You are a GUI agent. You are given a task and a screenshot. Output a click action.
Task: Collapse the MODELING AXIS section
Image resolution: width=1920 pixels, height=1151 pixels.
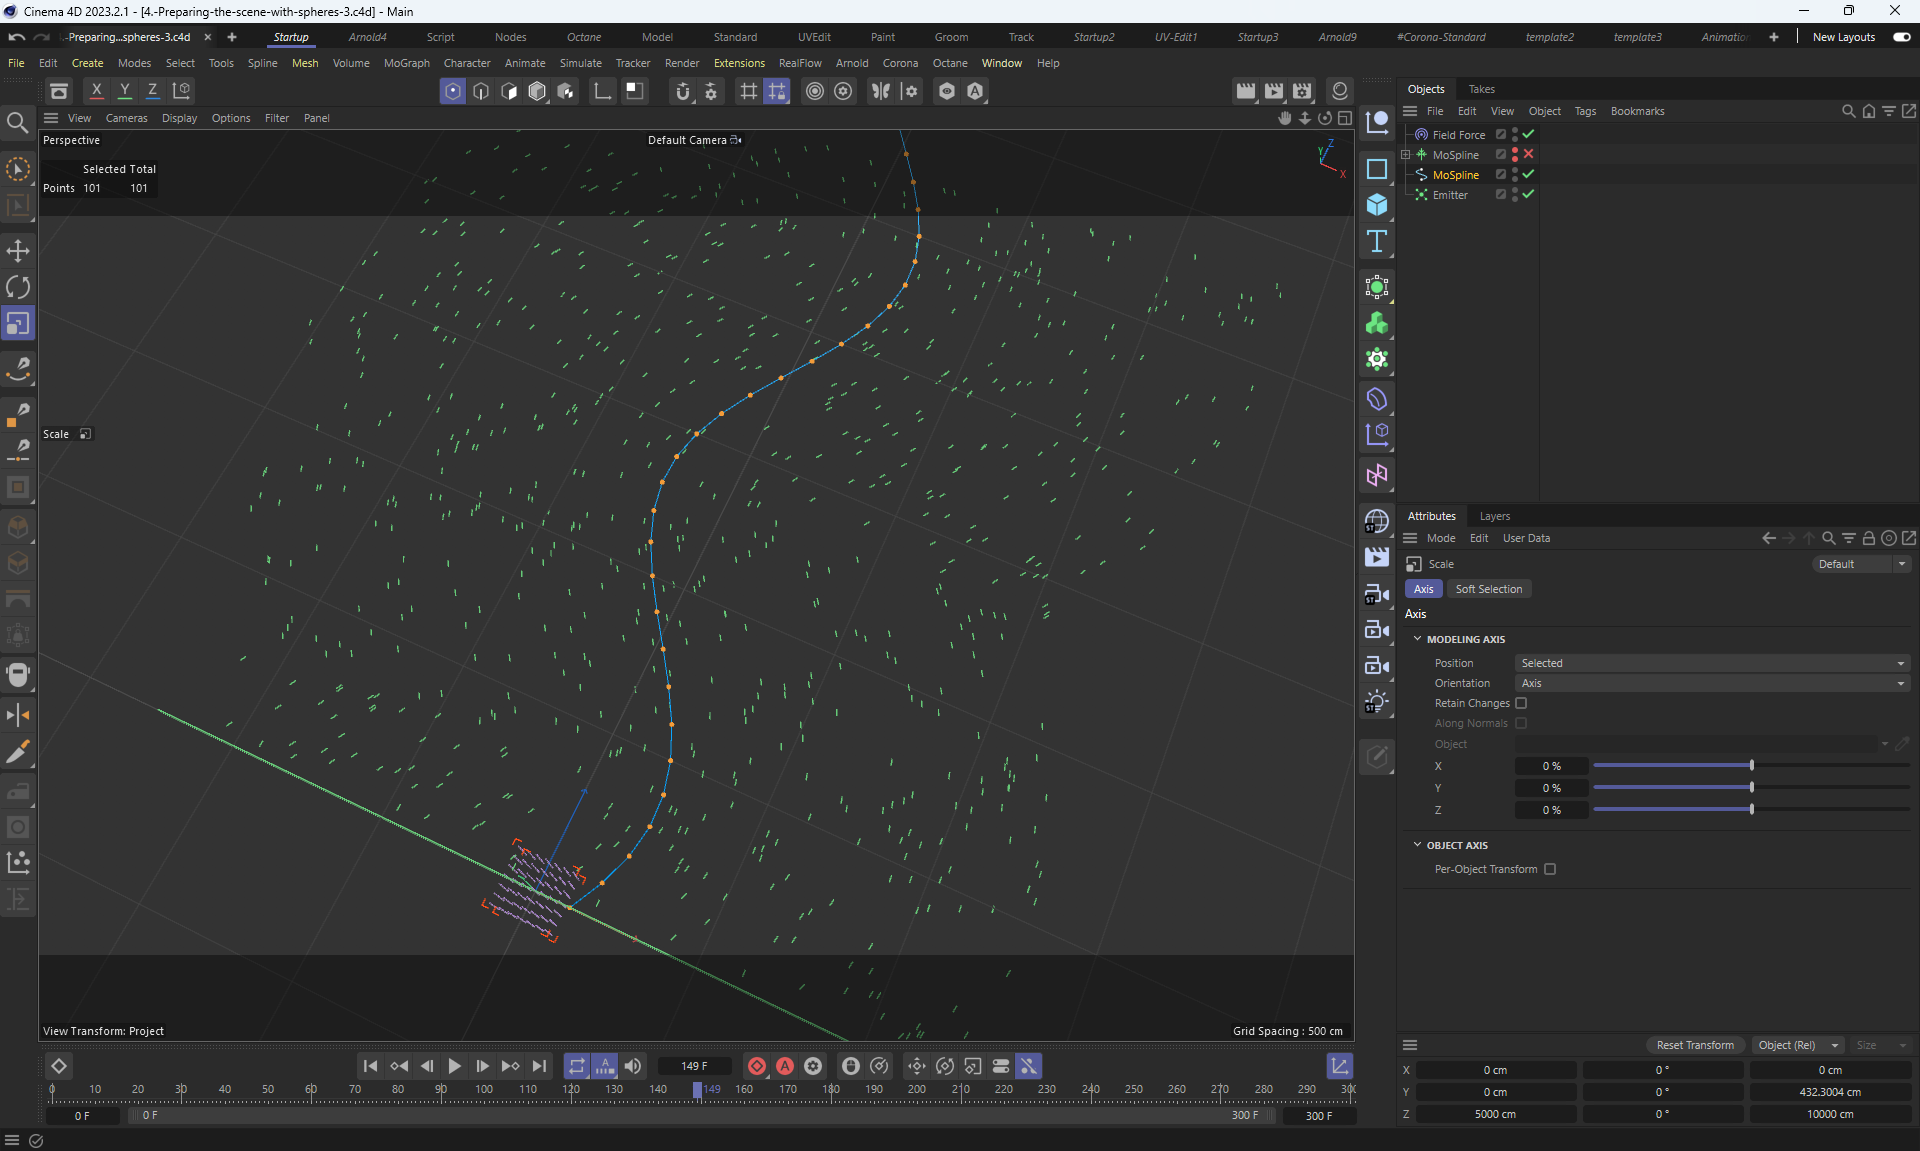coord(1417,639)
